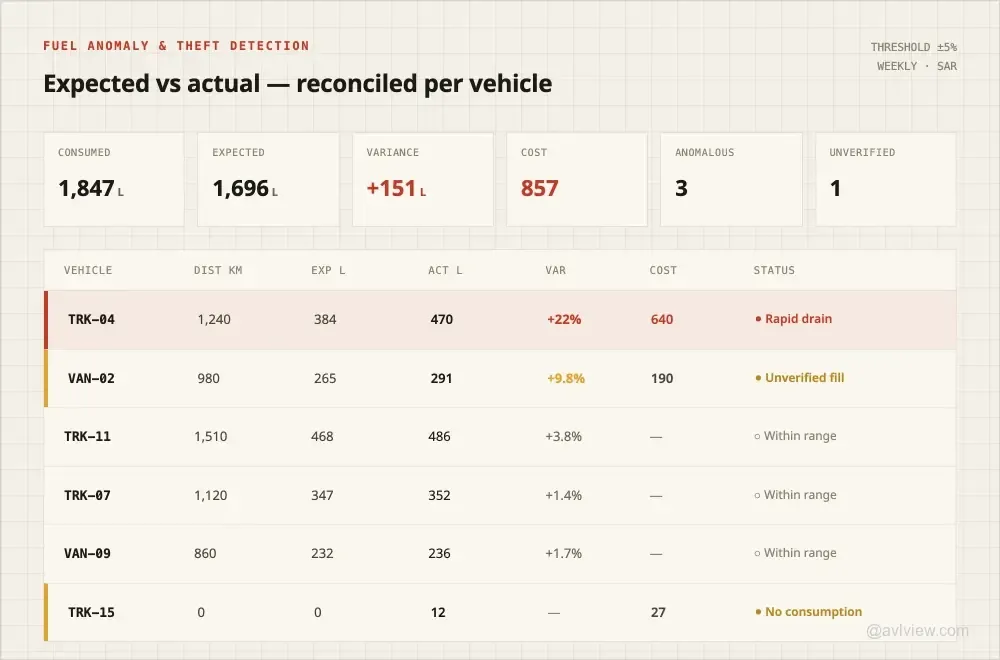This screenshot has height=660, width=1000.
Task: Click the THRESHOLD ±5% label
Action: tap(914, 47)
